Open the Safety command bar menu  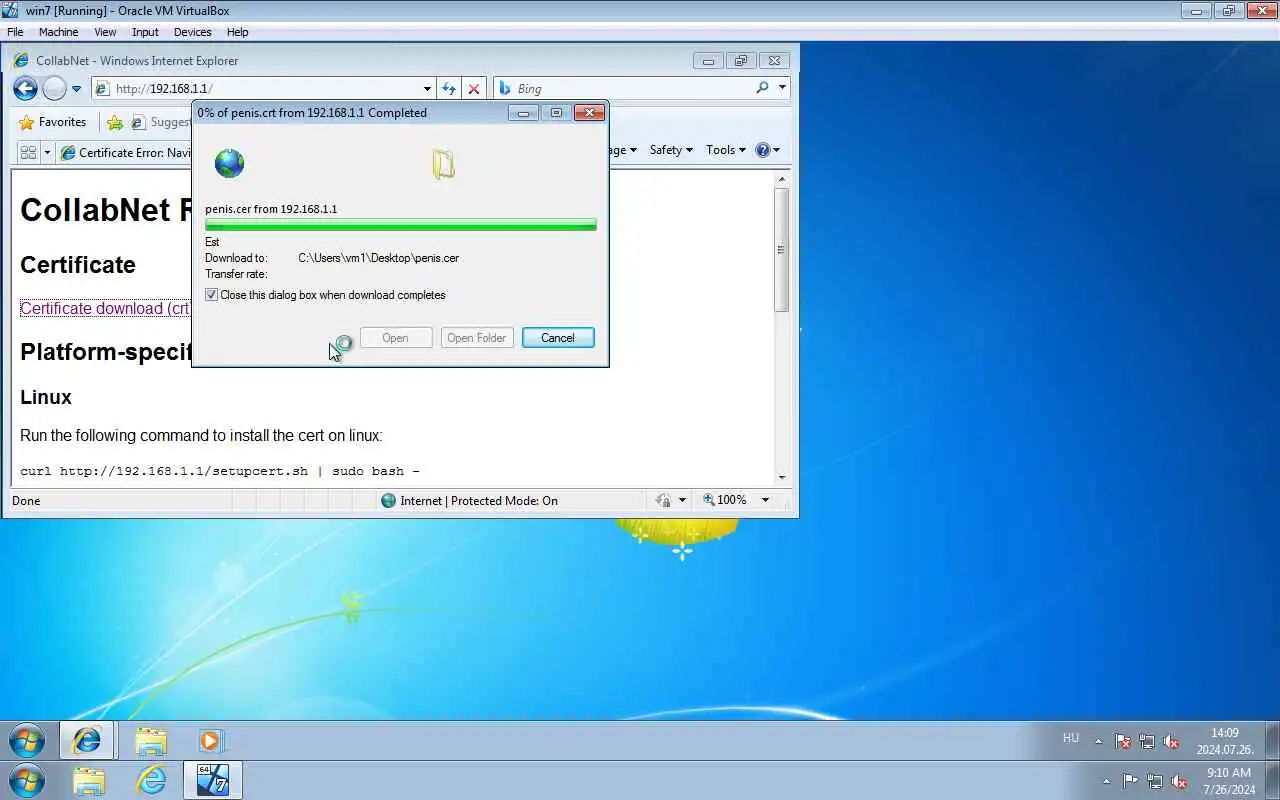click(671, 150)
